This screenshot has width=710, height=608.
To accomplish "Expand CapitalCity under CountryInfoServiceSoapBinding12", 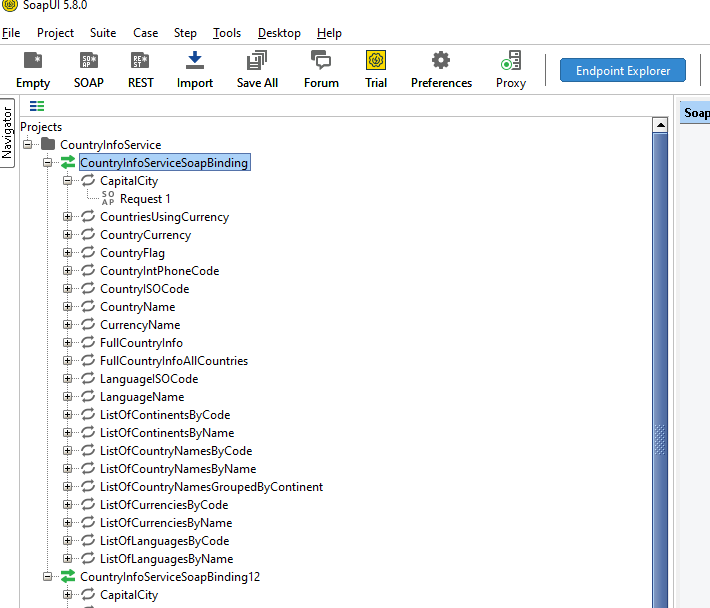I will 67,594.
